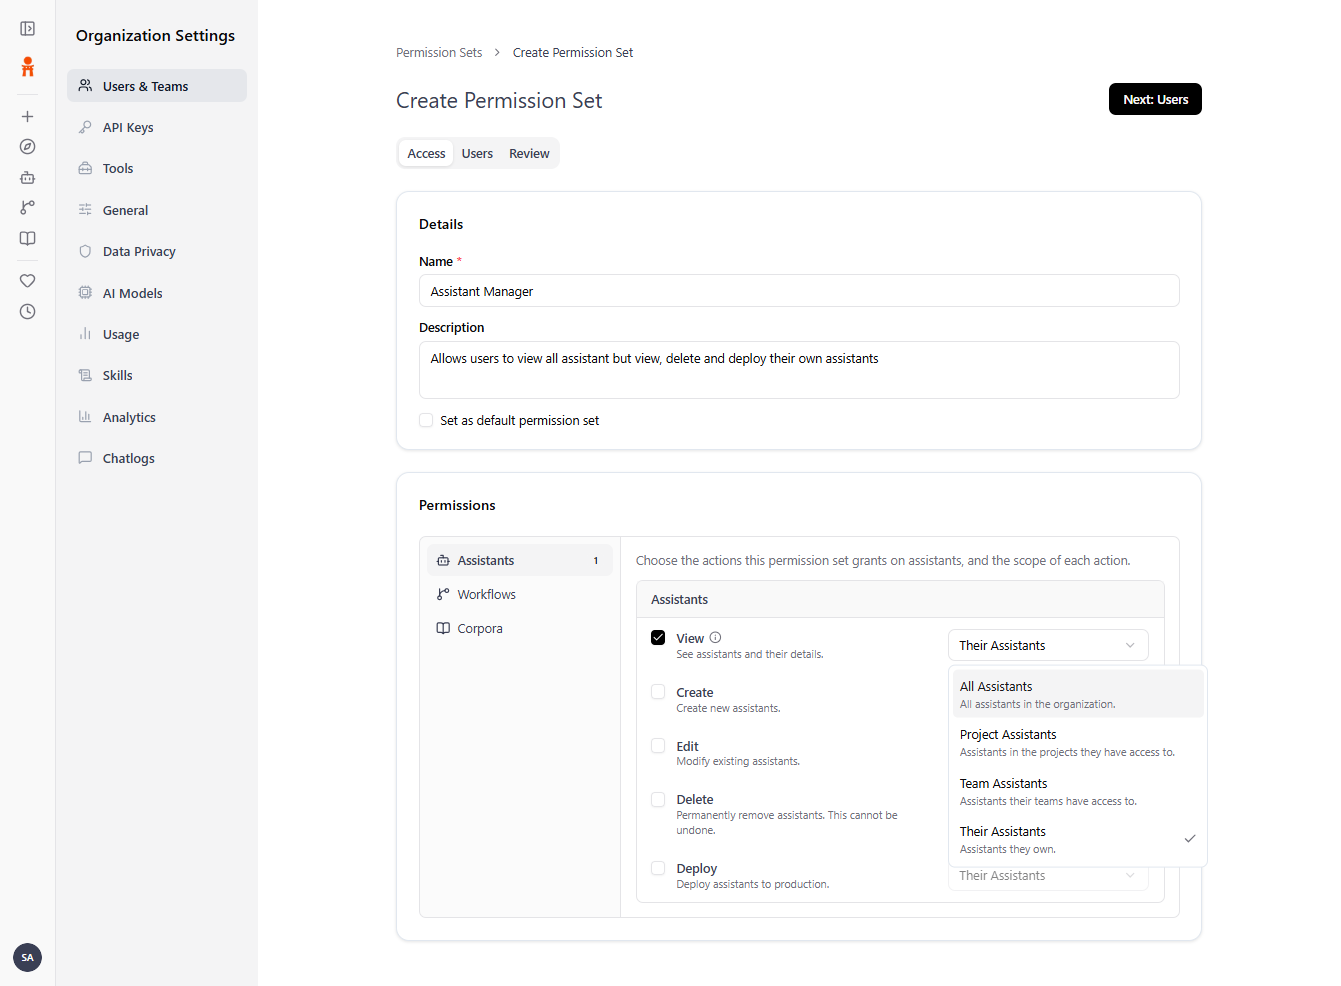1341x986 pixels.
Task: Open the workflows branch icon in rail
Action: pos(28,208)
